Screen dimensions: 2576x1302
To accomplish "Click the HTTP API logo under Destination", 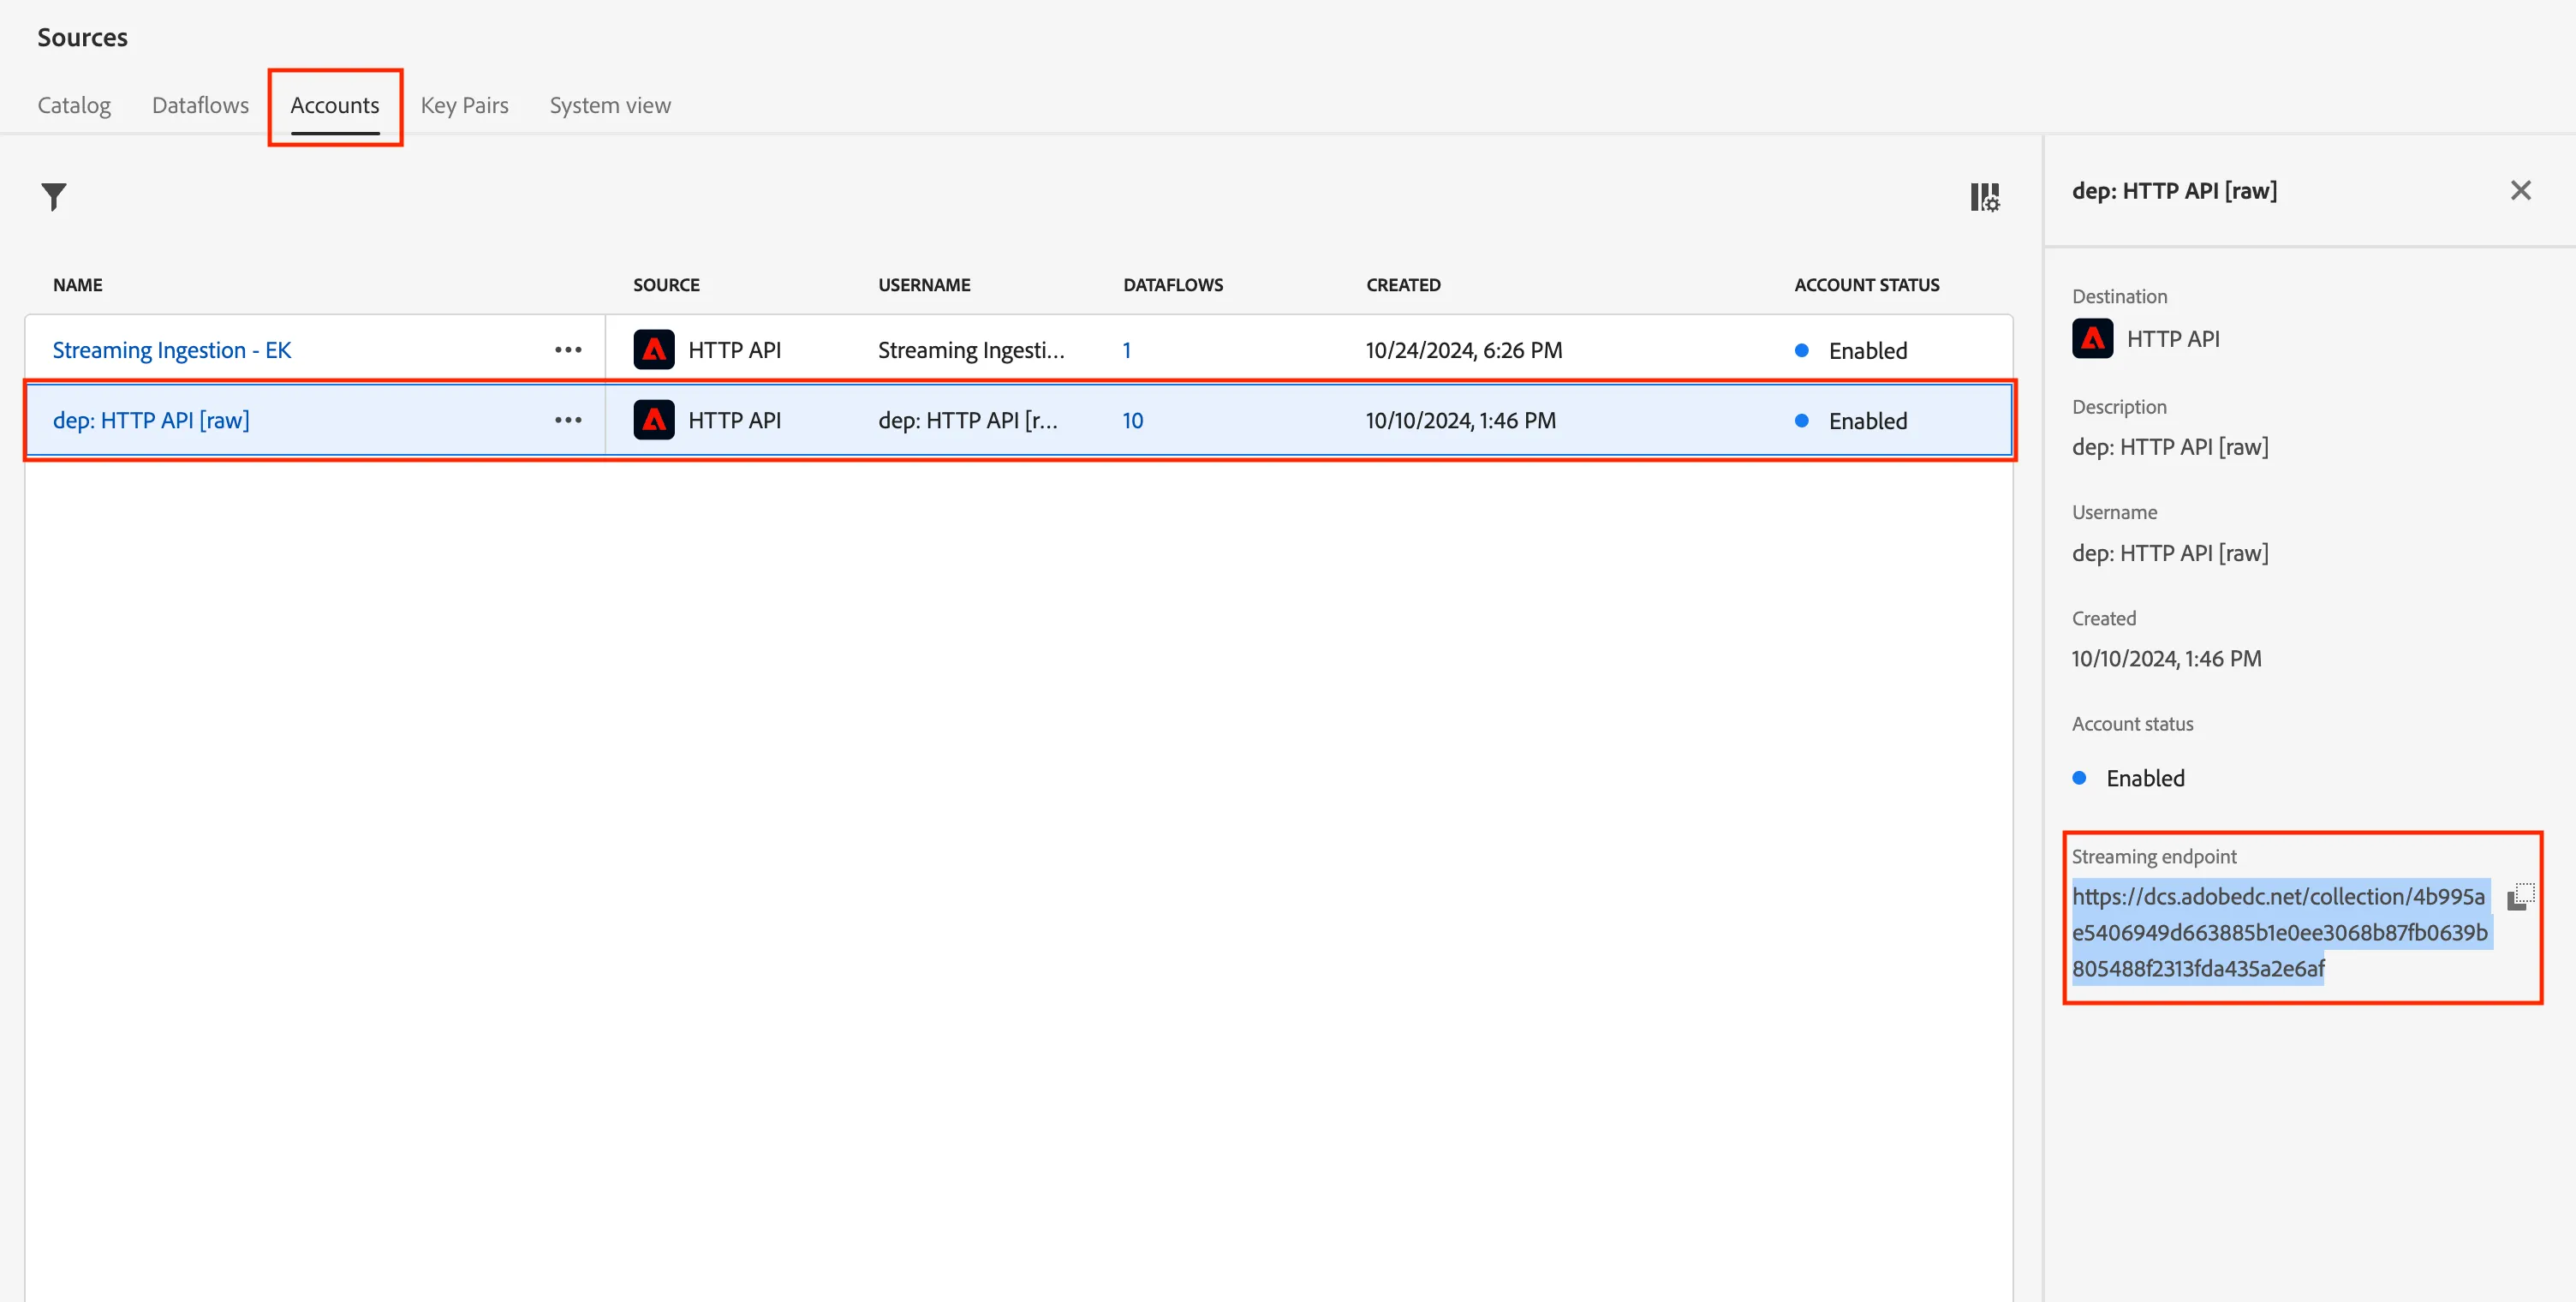I will [2092, 339].
